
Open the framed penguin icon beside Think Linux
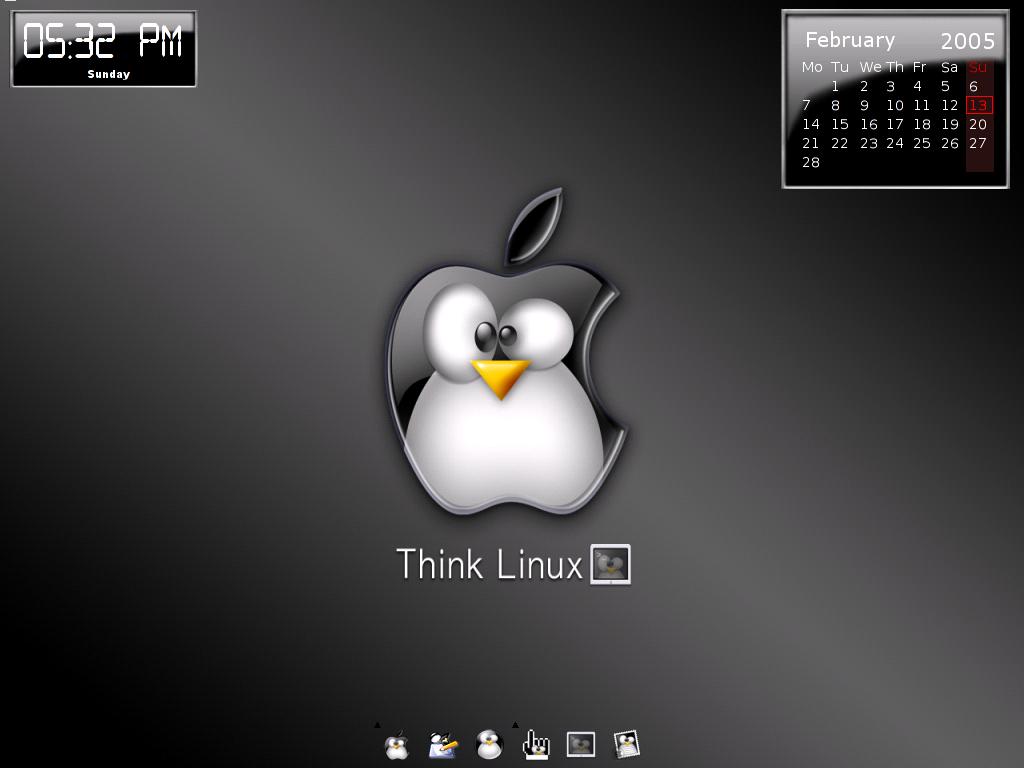coord(611,564)
